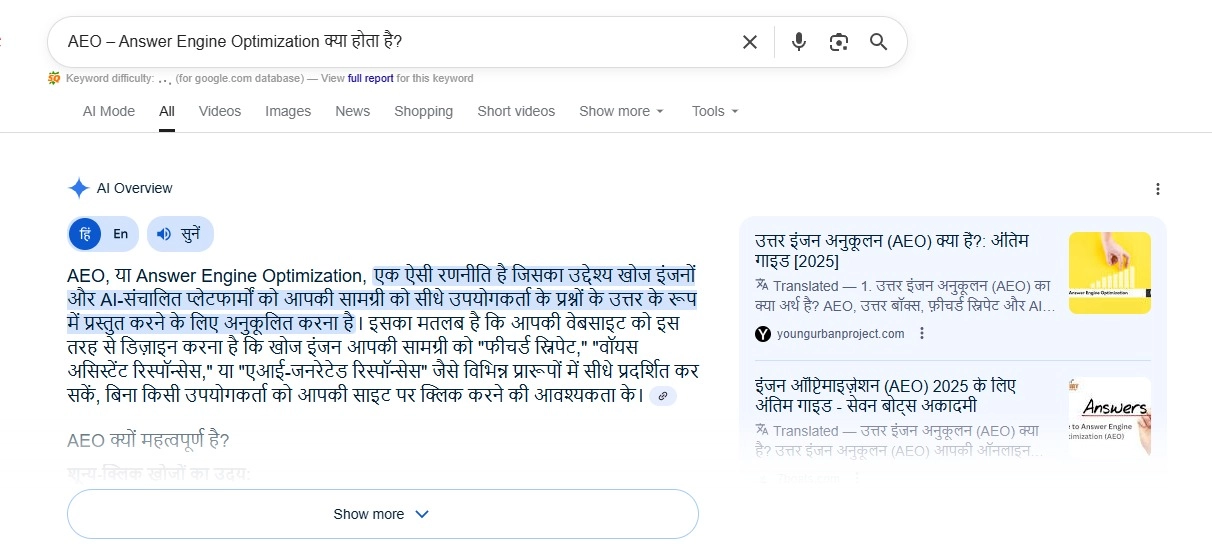Open the Images tab
This screenshot has height=558, width=1212.
pos(288,111)
